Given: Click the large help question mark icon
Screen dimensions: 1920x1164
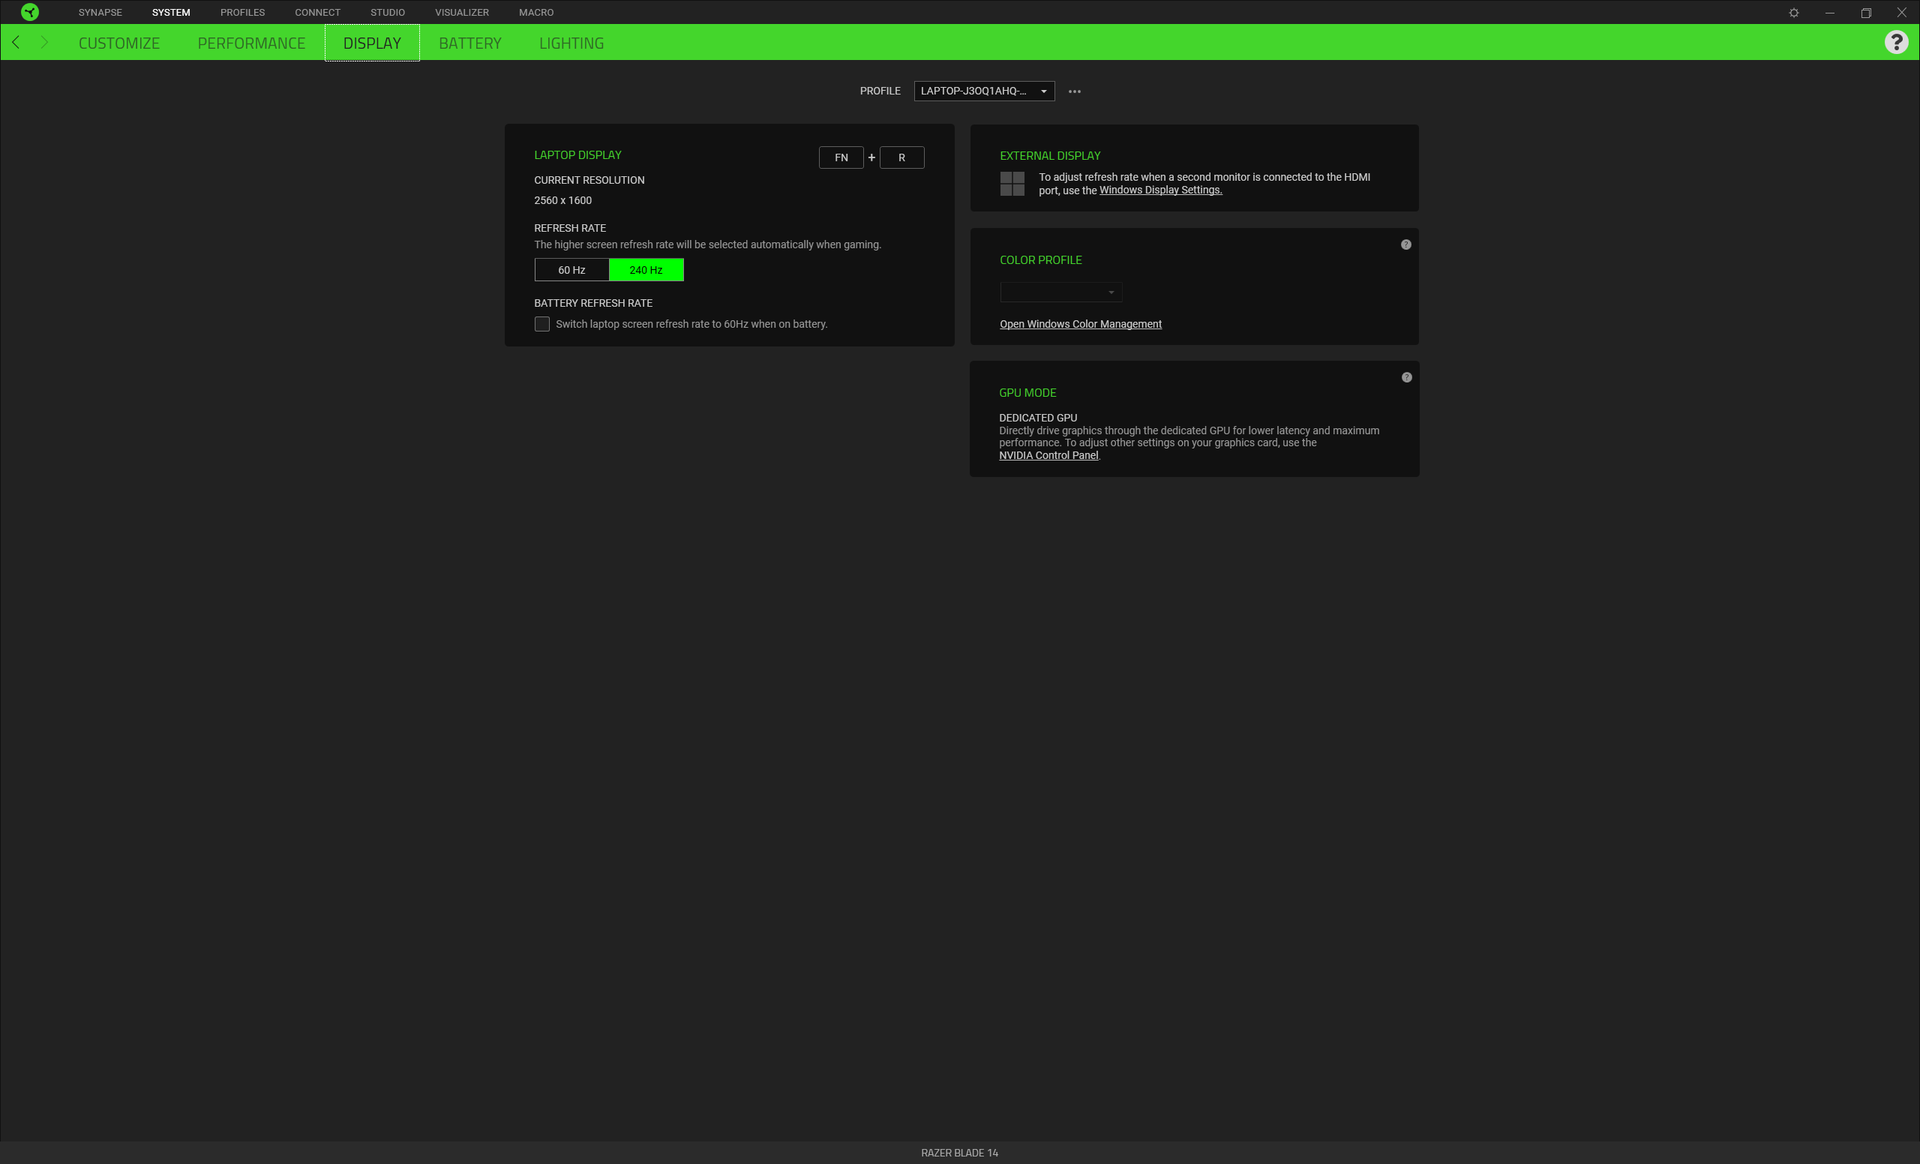Looking at the screenshot, I should click(1896, 42).
